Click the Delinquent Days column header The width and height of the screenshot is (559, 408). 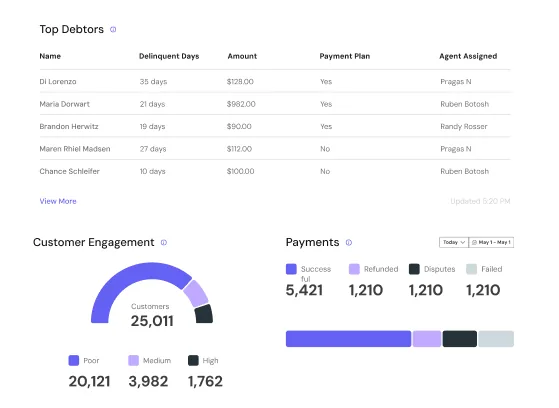pos(169,56)
